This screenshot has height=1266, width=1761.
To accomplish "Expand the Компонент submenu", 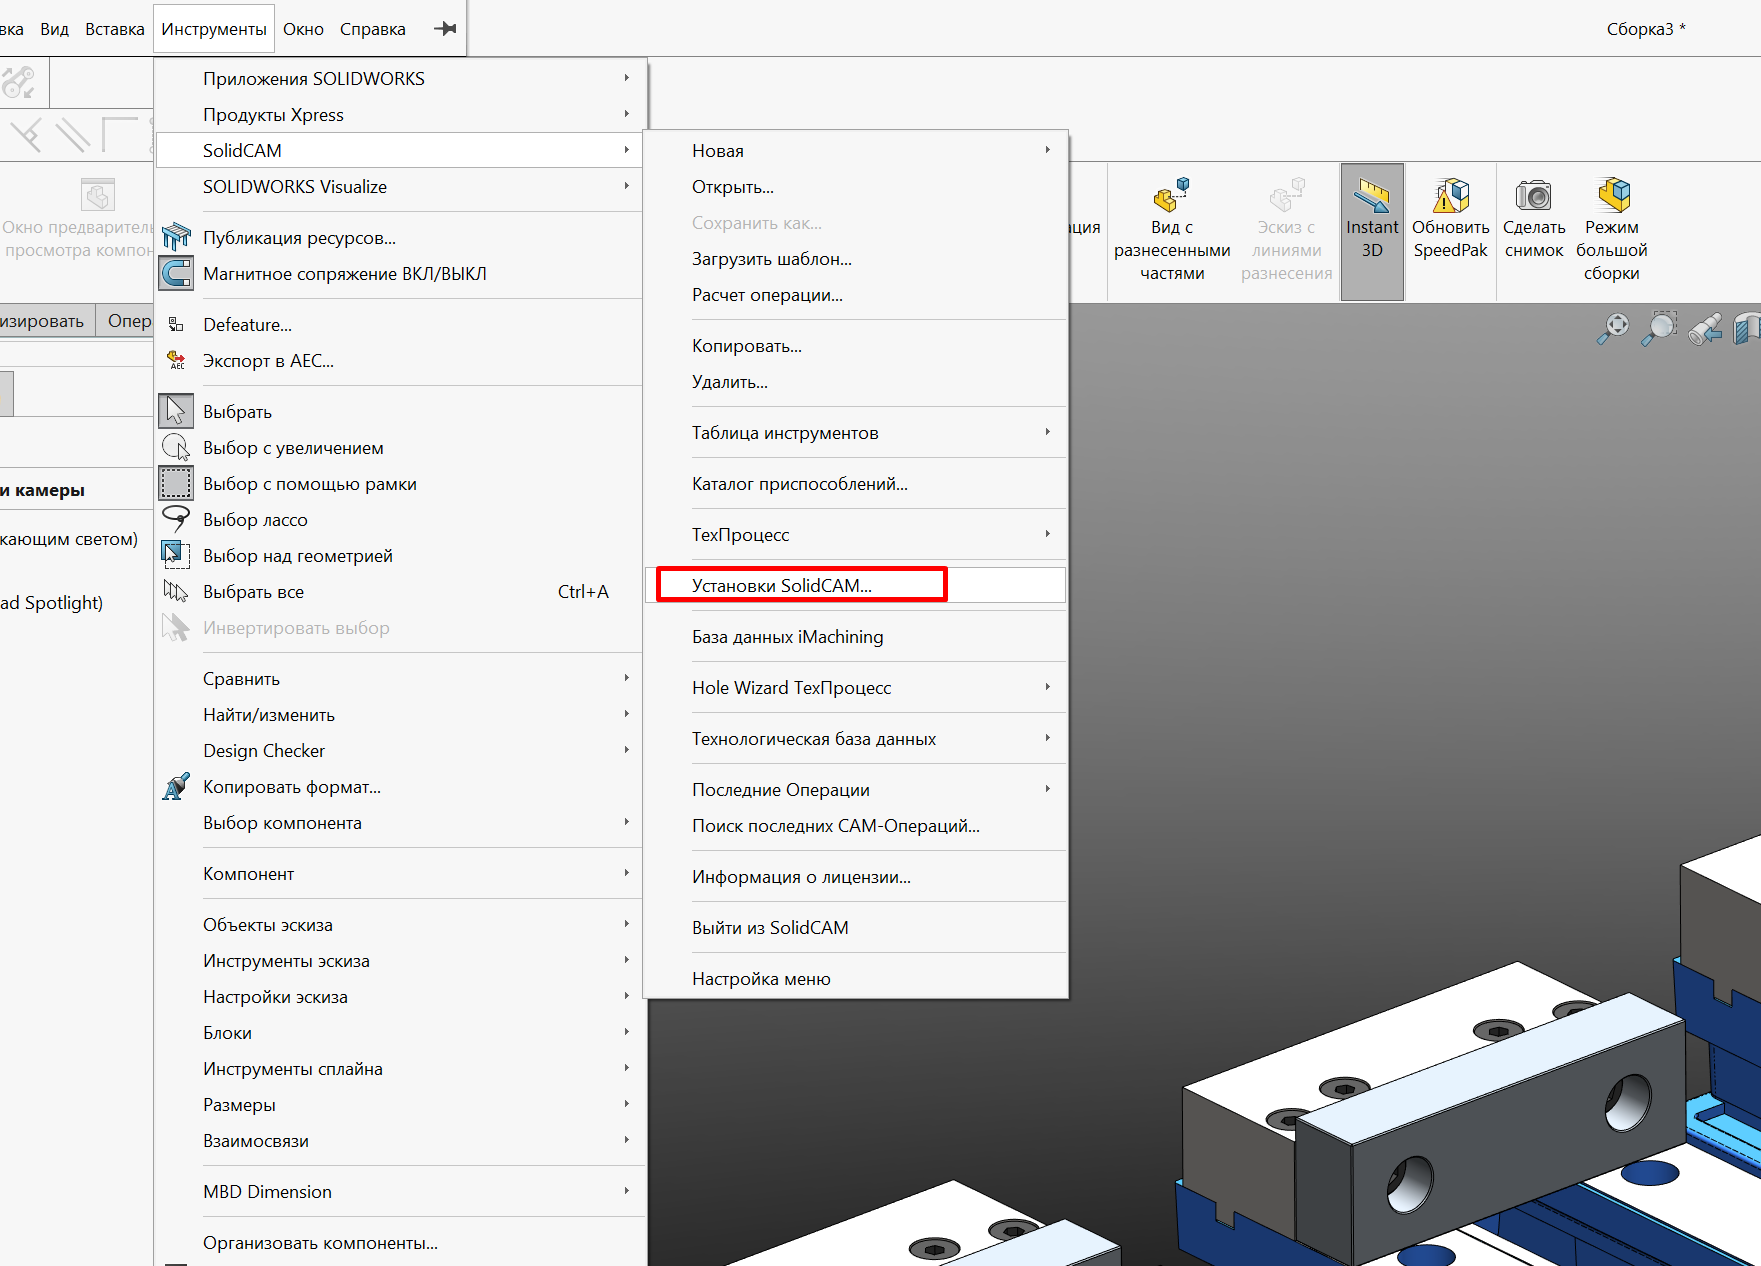I will click(400, 874).
